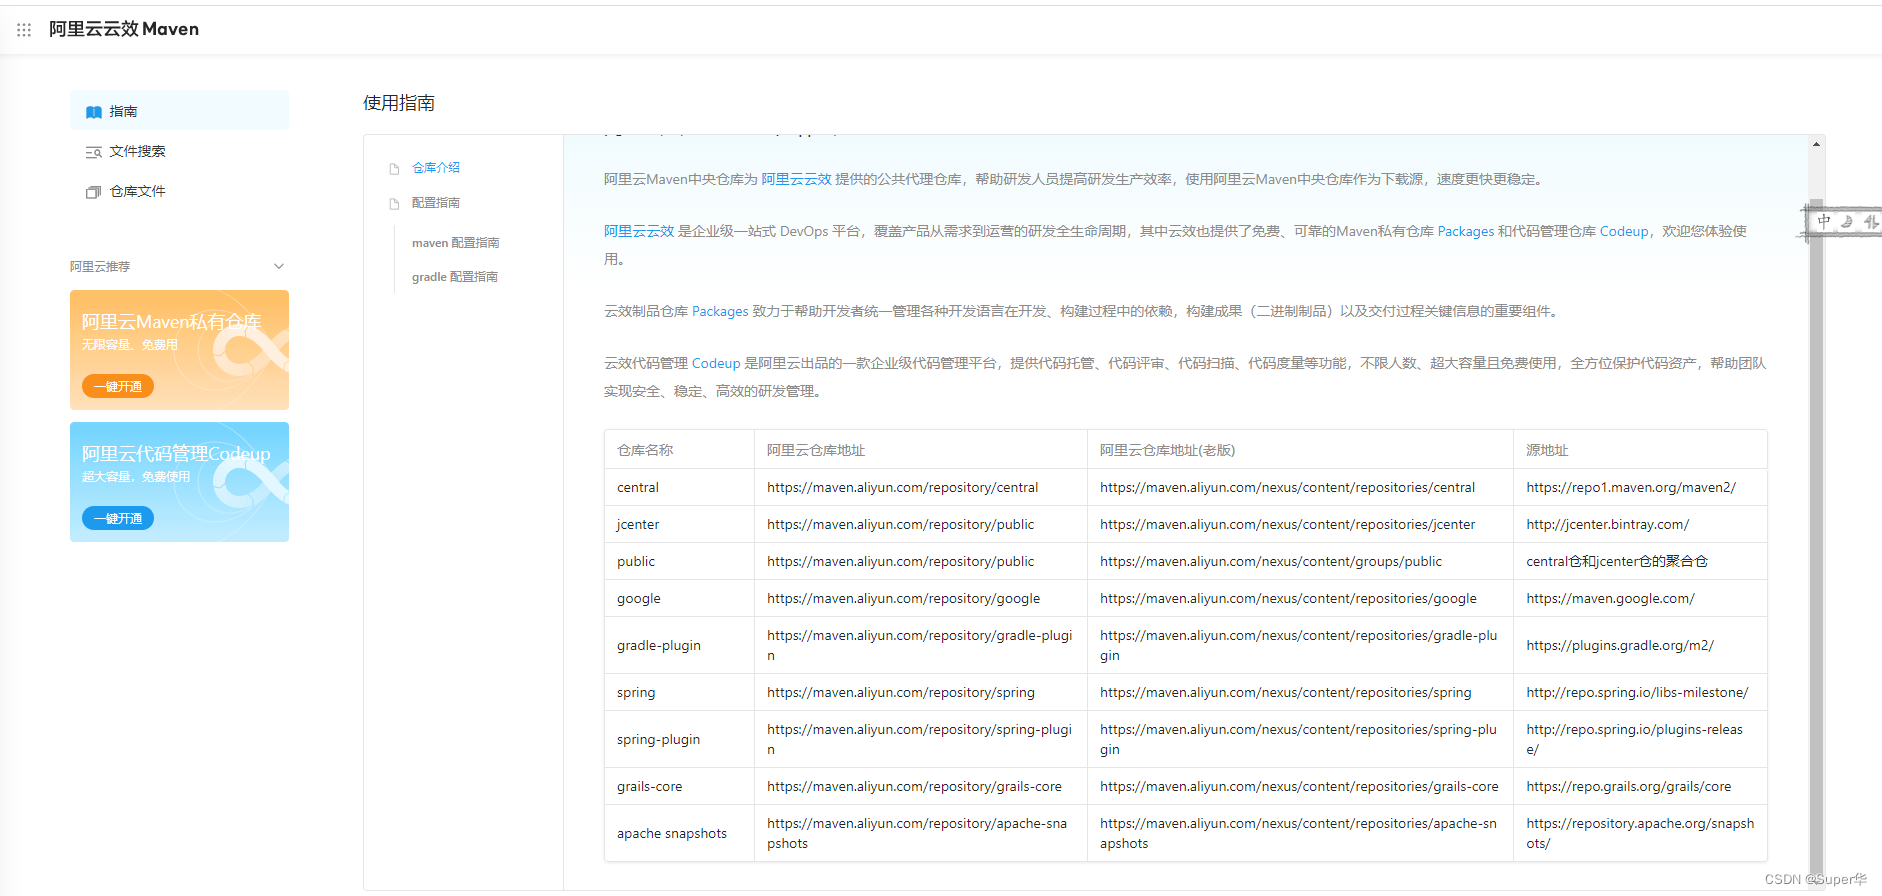Click https://maven.google.com/ source address
The width and height of the screenshot is (1882, 896).
point(1611,598)
